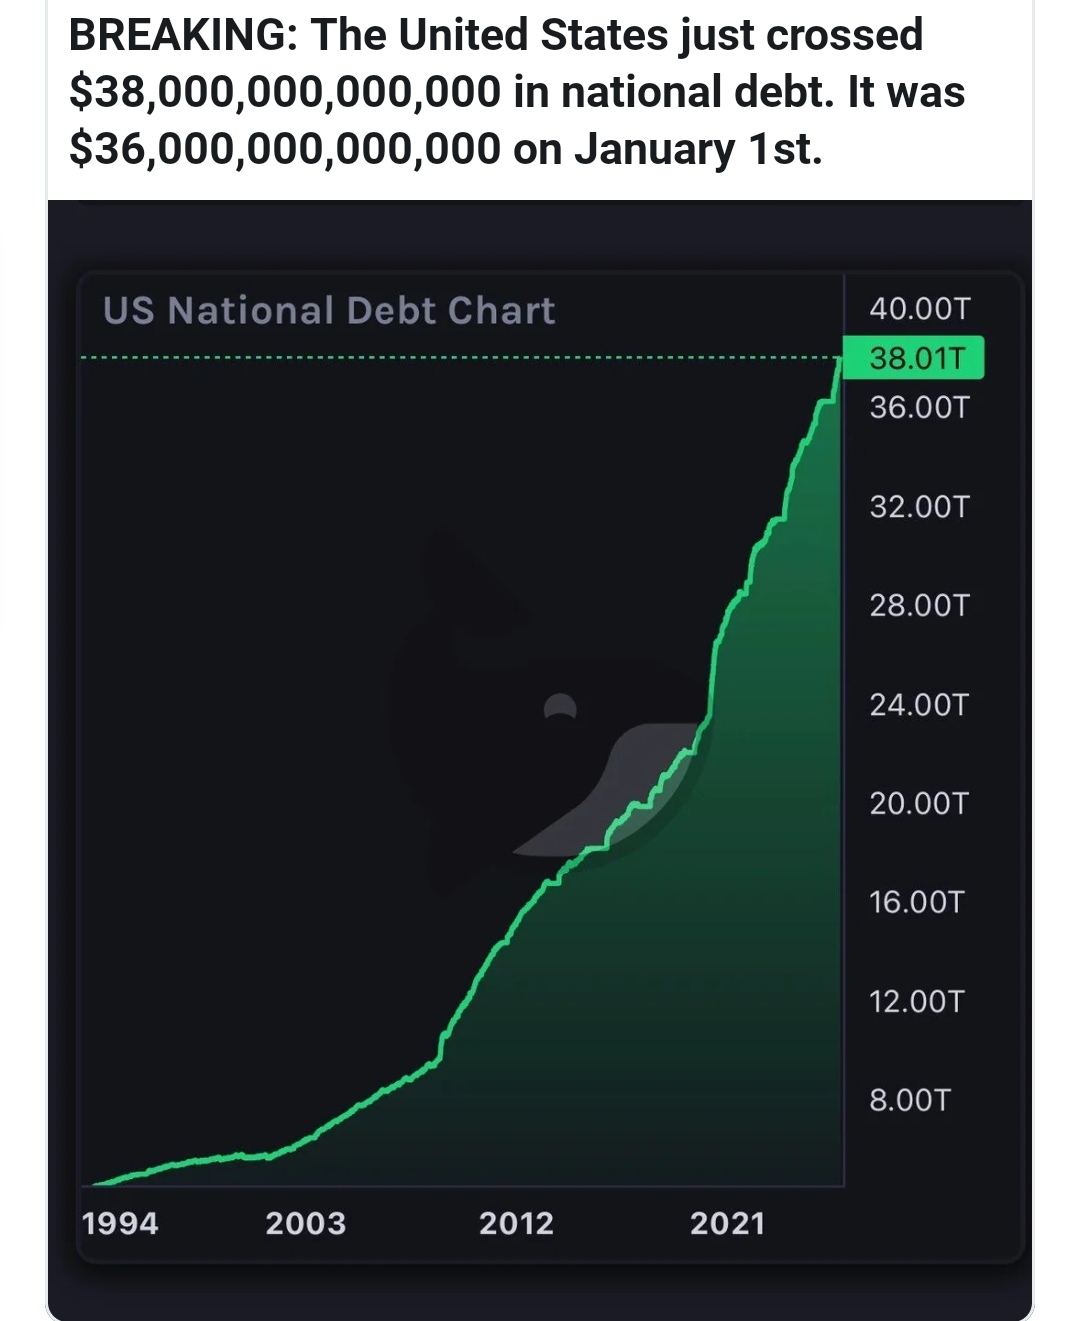Image resolution: width=1080 pixels, height=1321 pixels.
Task: Click the 32.00T axis label
Action: pos(919,506)
